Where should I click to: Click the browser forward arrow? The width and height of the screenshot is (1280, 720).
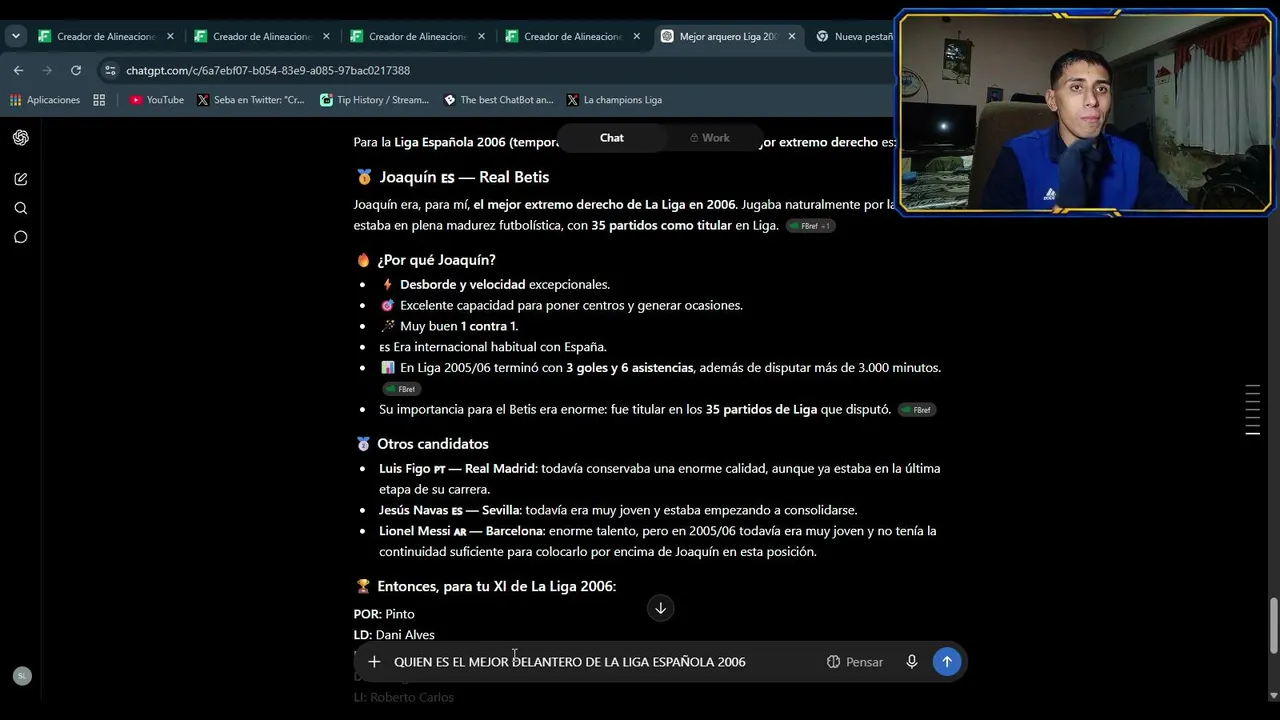click(47, 70)
